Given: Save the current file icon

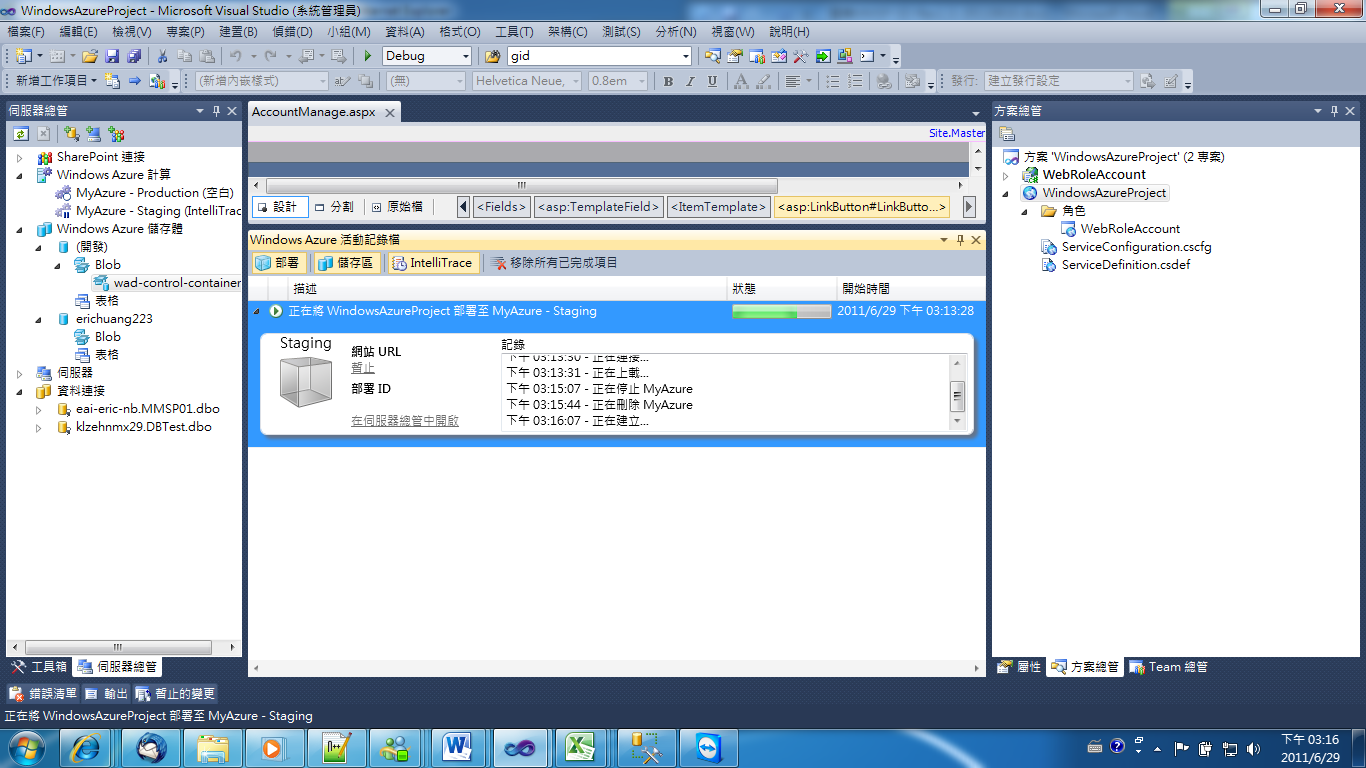Looking at the screenshot, I should [x=111, y=56].
